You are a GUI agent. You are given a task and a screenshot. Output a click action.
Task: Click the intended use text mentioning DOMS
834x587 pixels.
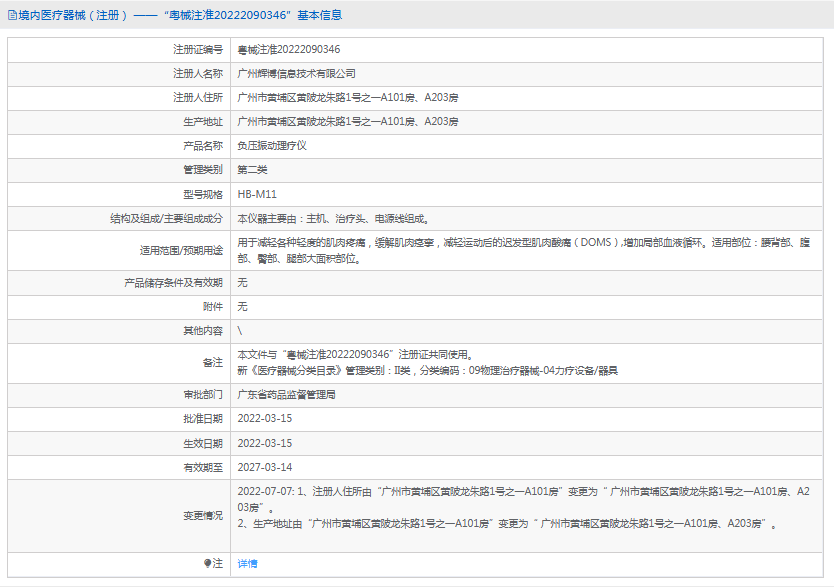(524, 250)
